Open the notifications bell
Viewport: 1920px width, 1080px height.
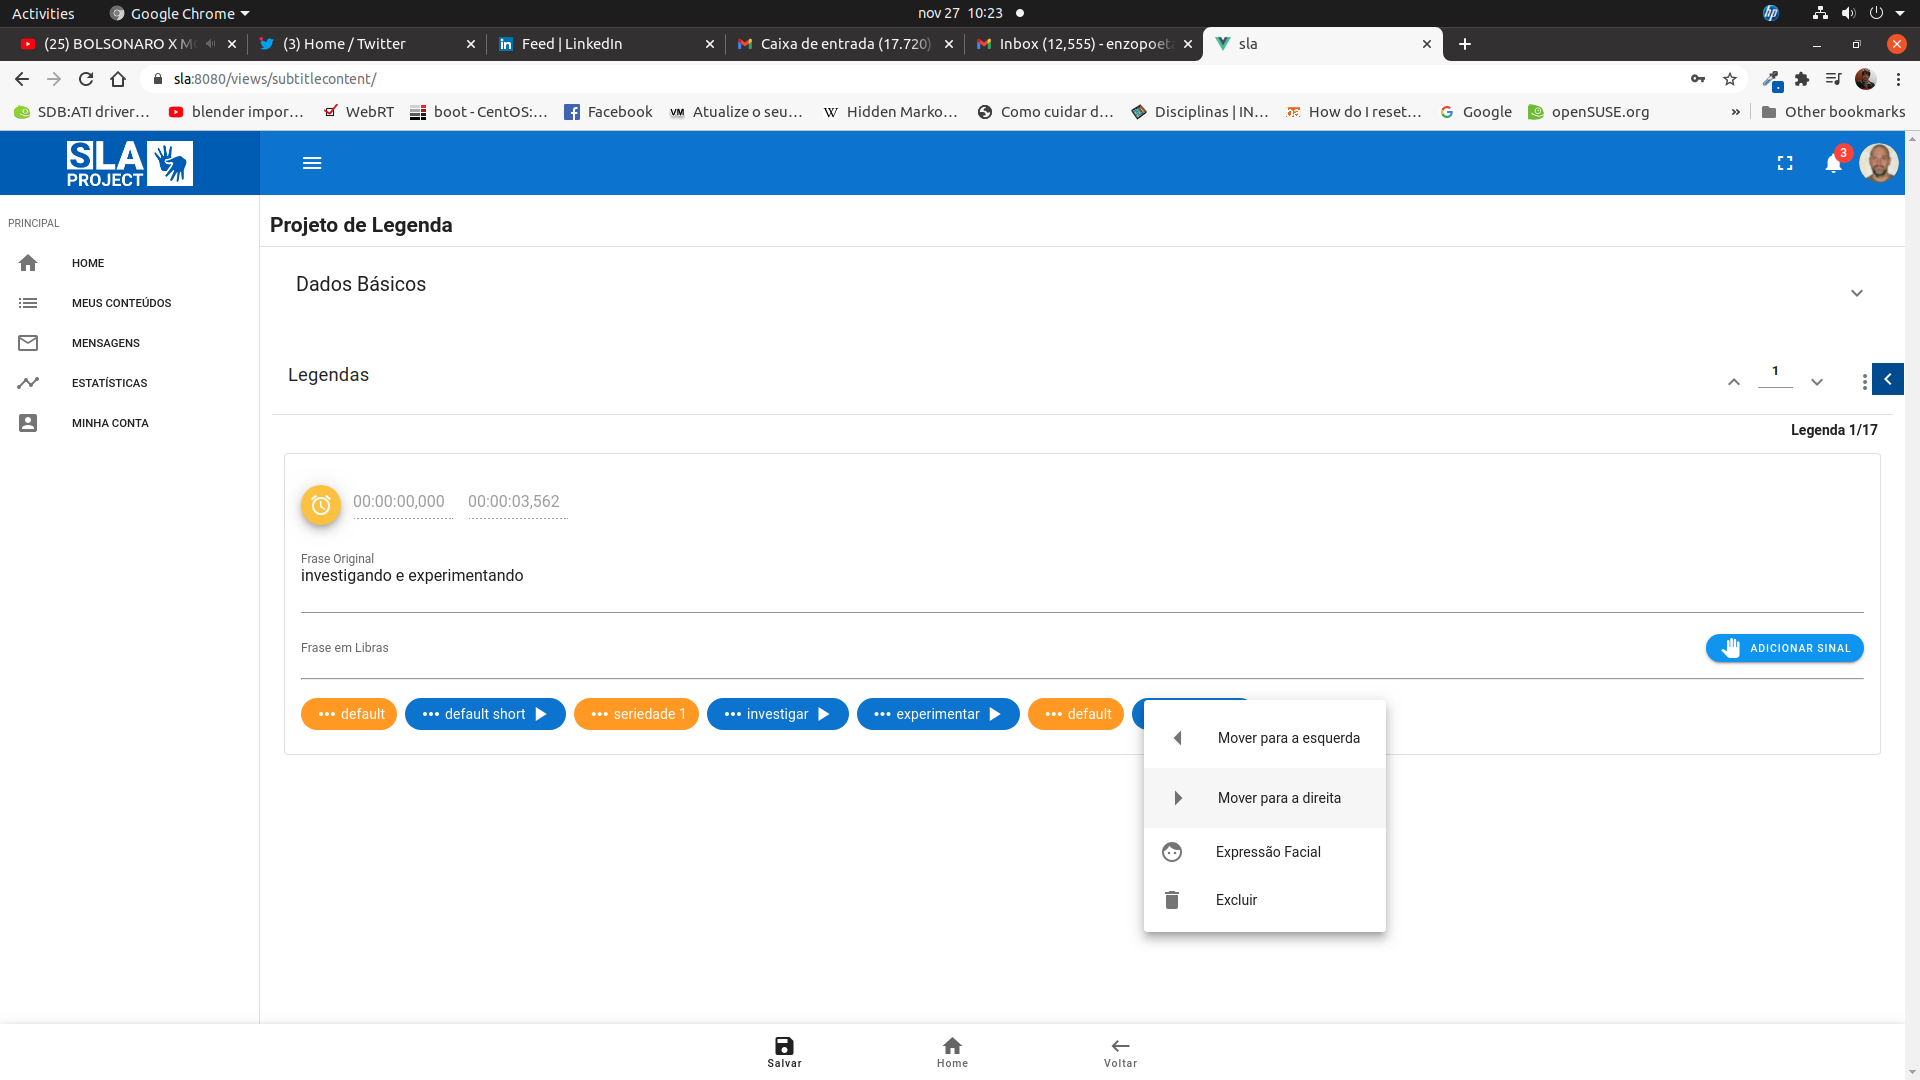[x=1833, y=163]
